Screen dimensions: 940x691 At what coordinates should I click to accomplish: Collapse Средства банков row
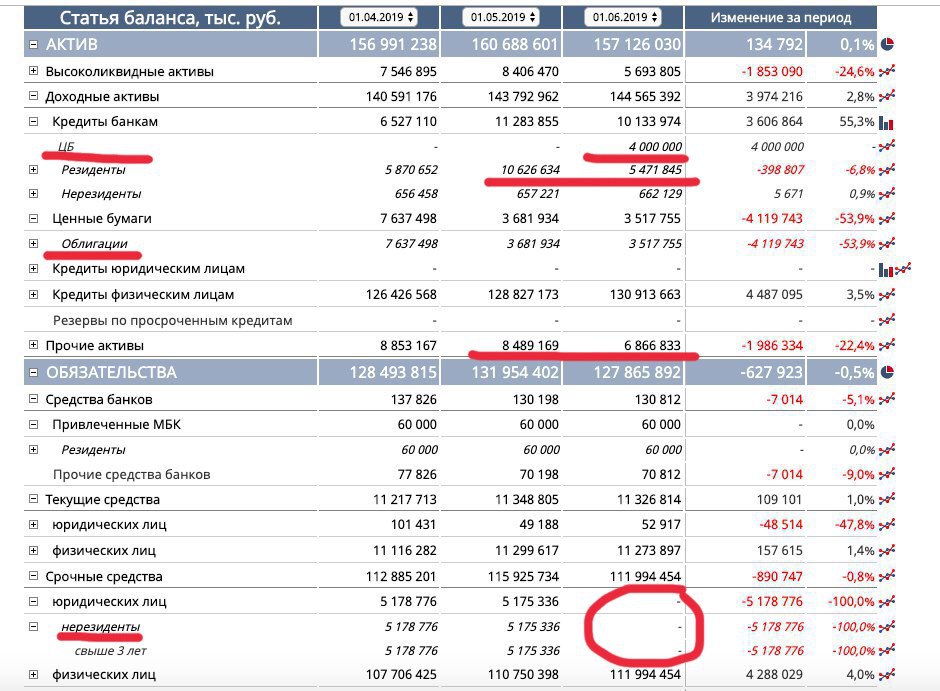point(34,399)
